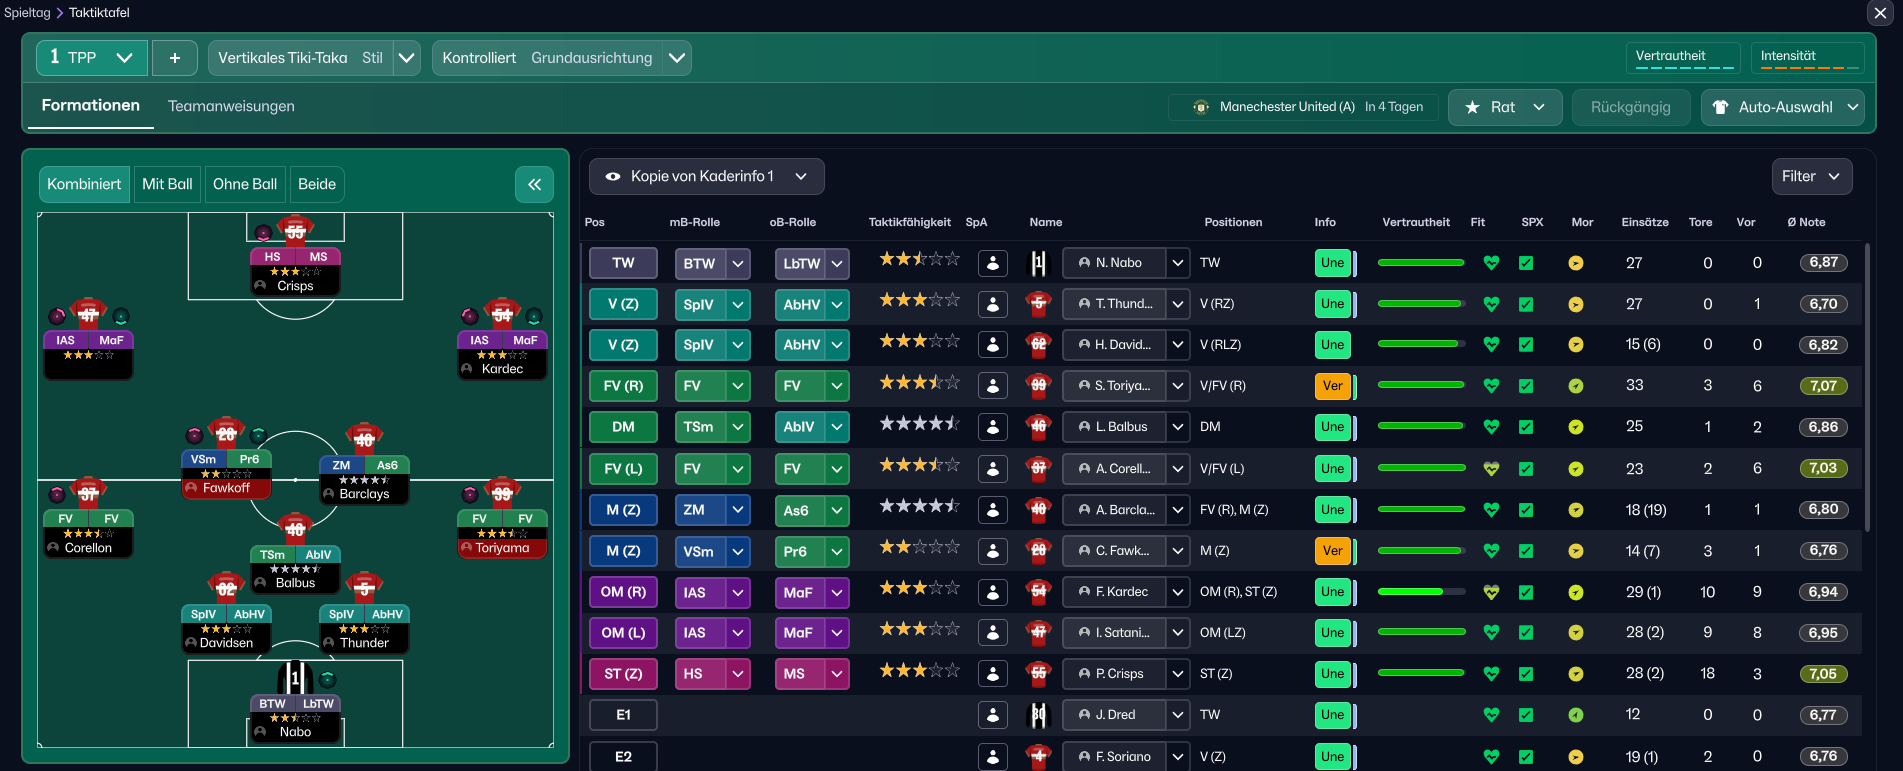Switch to the Formationen tab

coord(91,106)
